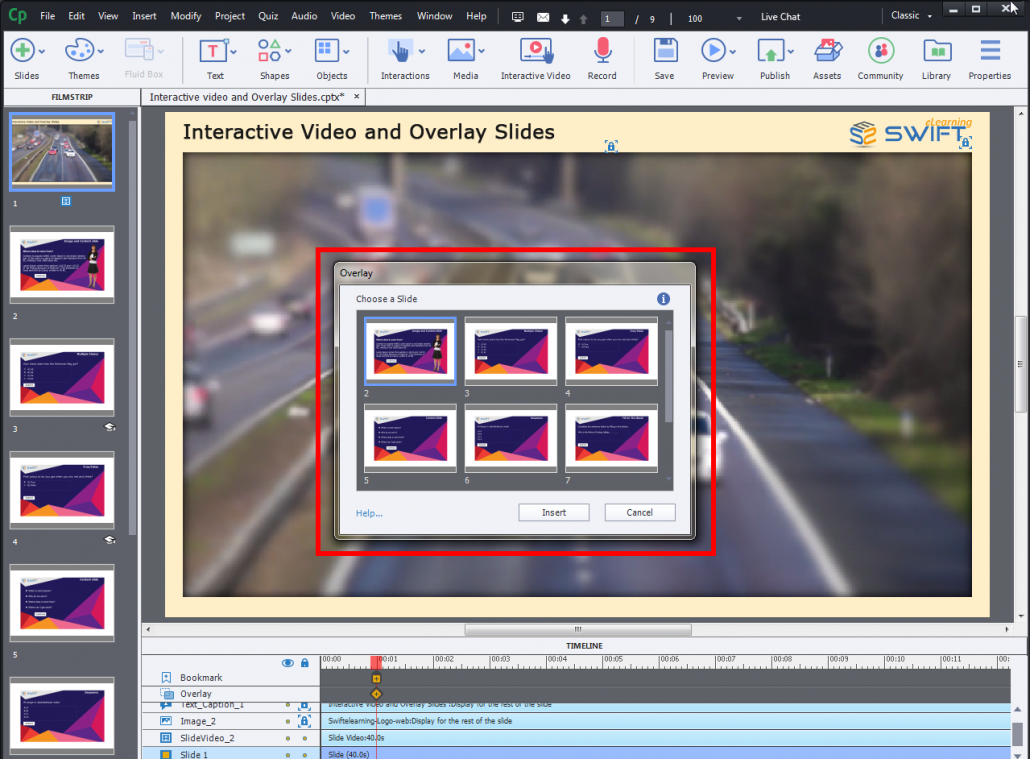Click the Assets icon
The height and width of the screenshot is (759, 1030).
[x=826, y=50]
